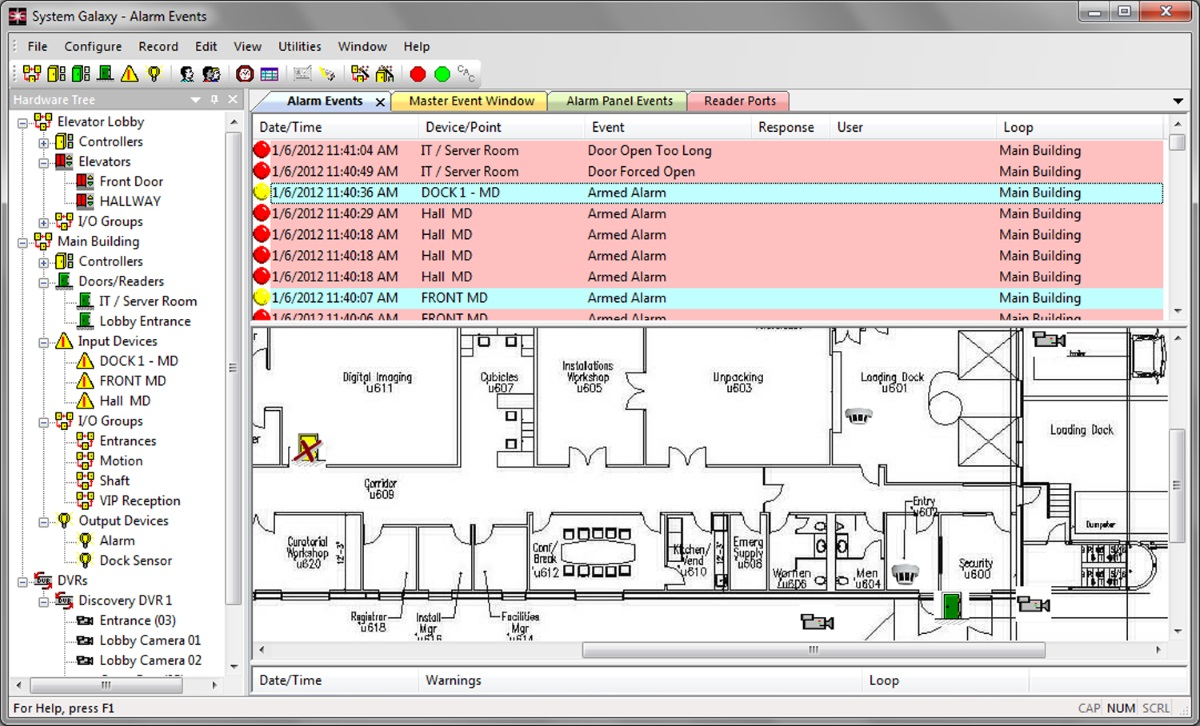
Task: Click the clock schedules toolbar icon
Action: coord(244,73)
